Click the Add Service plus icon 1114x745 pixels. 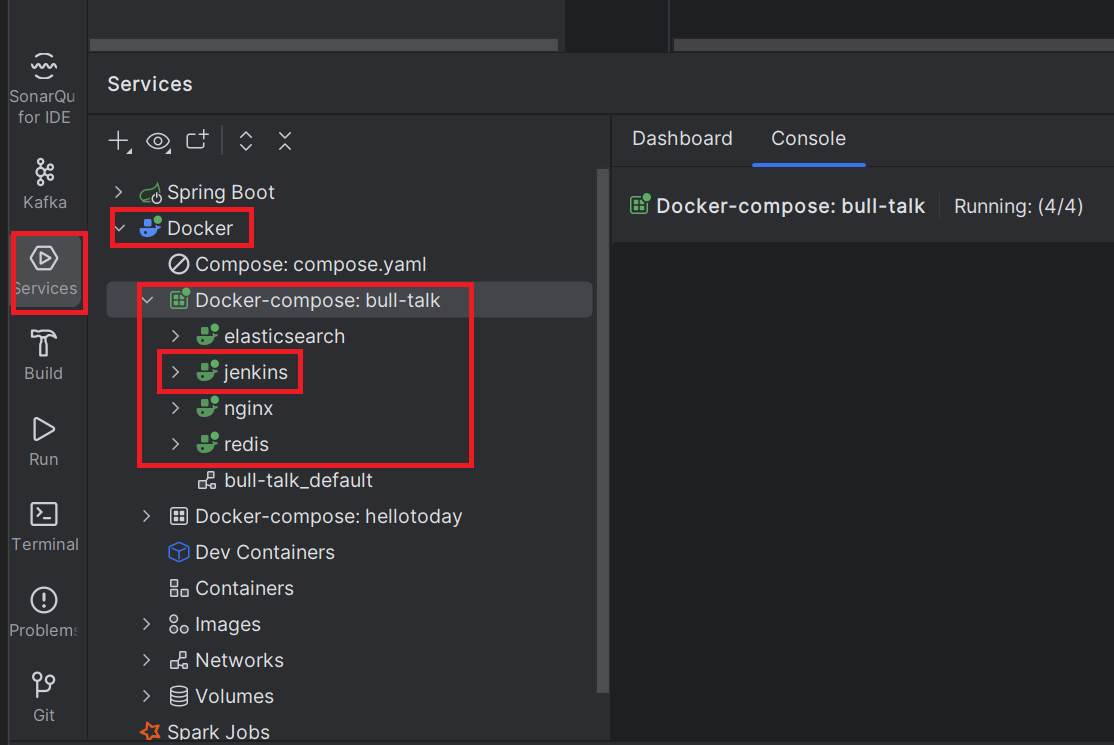click(x=119, y=141)
